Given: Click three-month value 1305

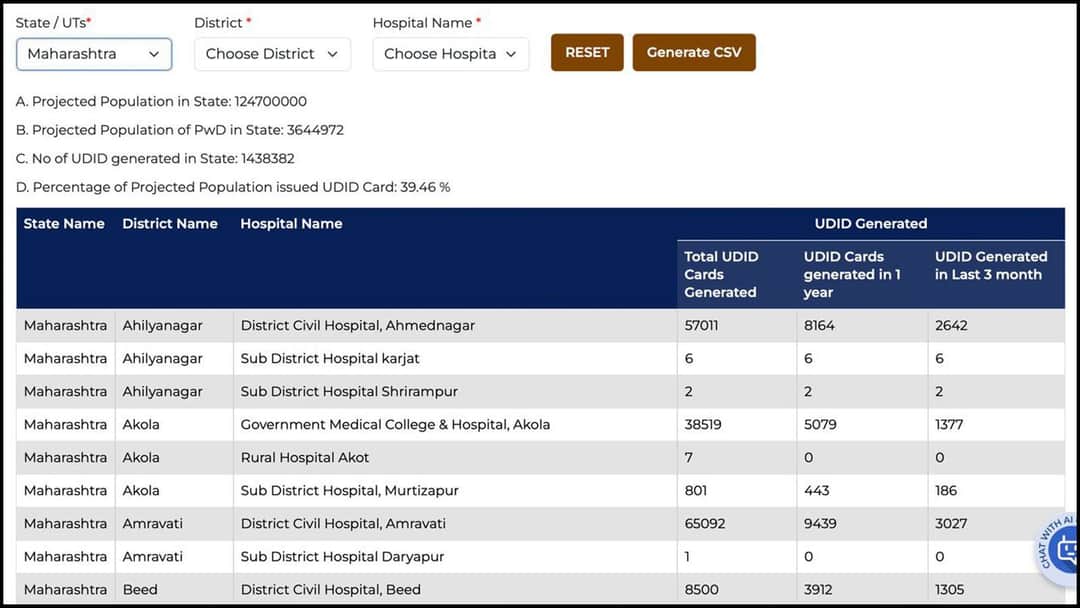Looking at the screenshot, I should (x=950, y=590).
